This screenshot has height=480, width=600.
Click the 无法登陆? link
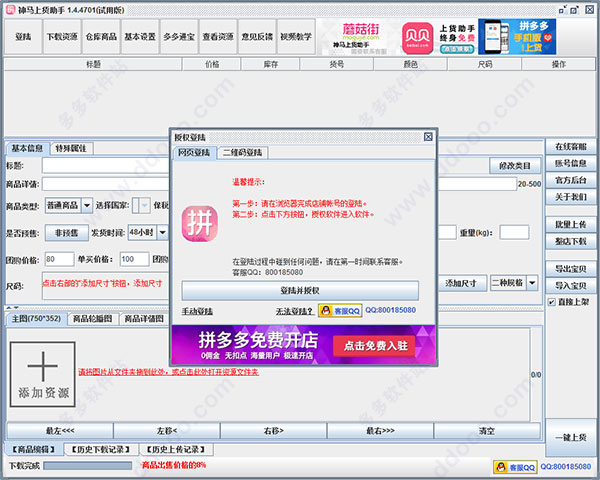coord(294,311)
